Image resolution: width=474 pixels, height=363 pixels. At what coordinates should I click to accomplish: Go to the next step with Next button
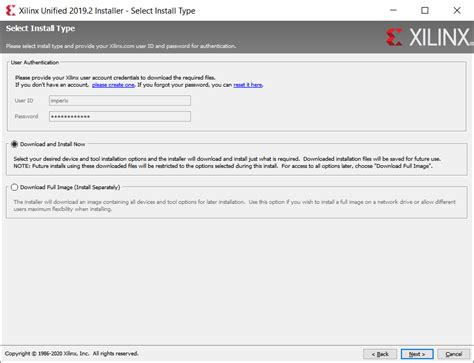coord(417,354)
